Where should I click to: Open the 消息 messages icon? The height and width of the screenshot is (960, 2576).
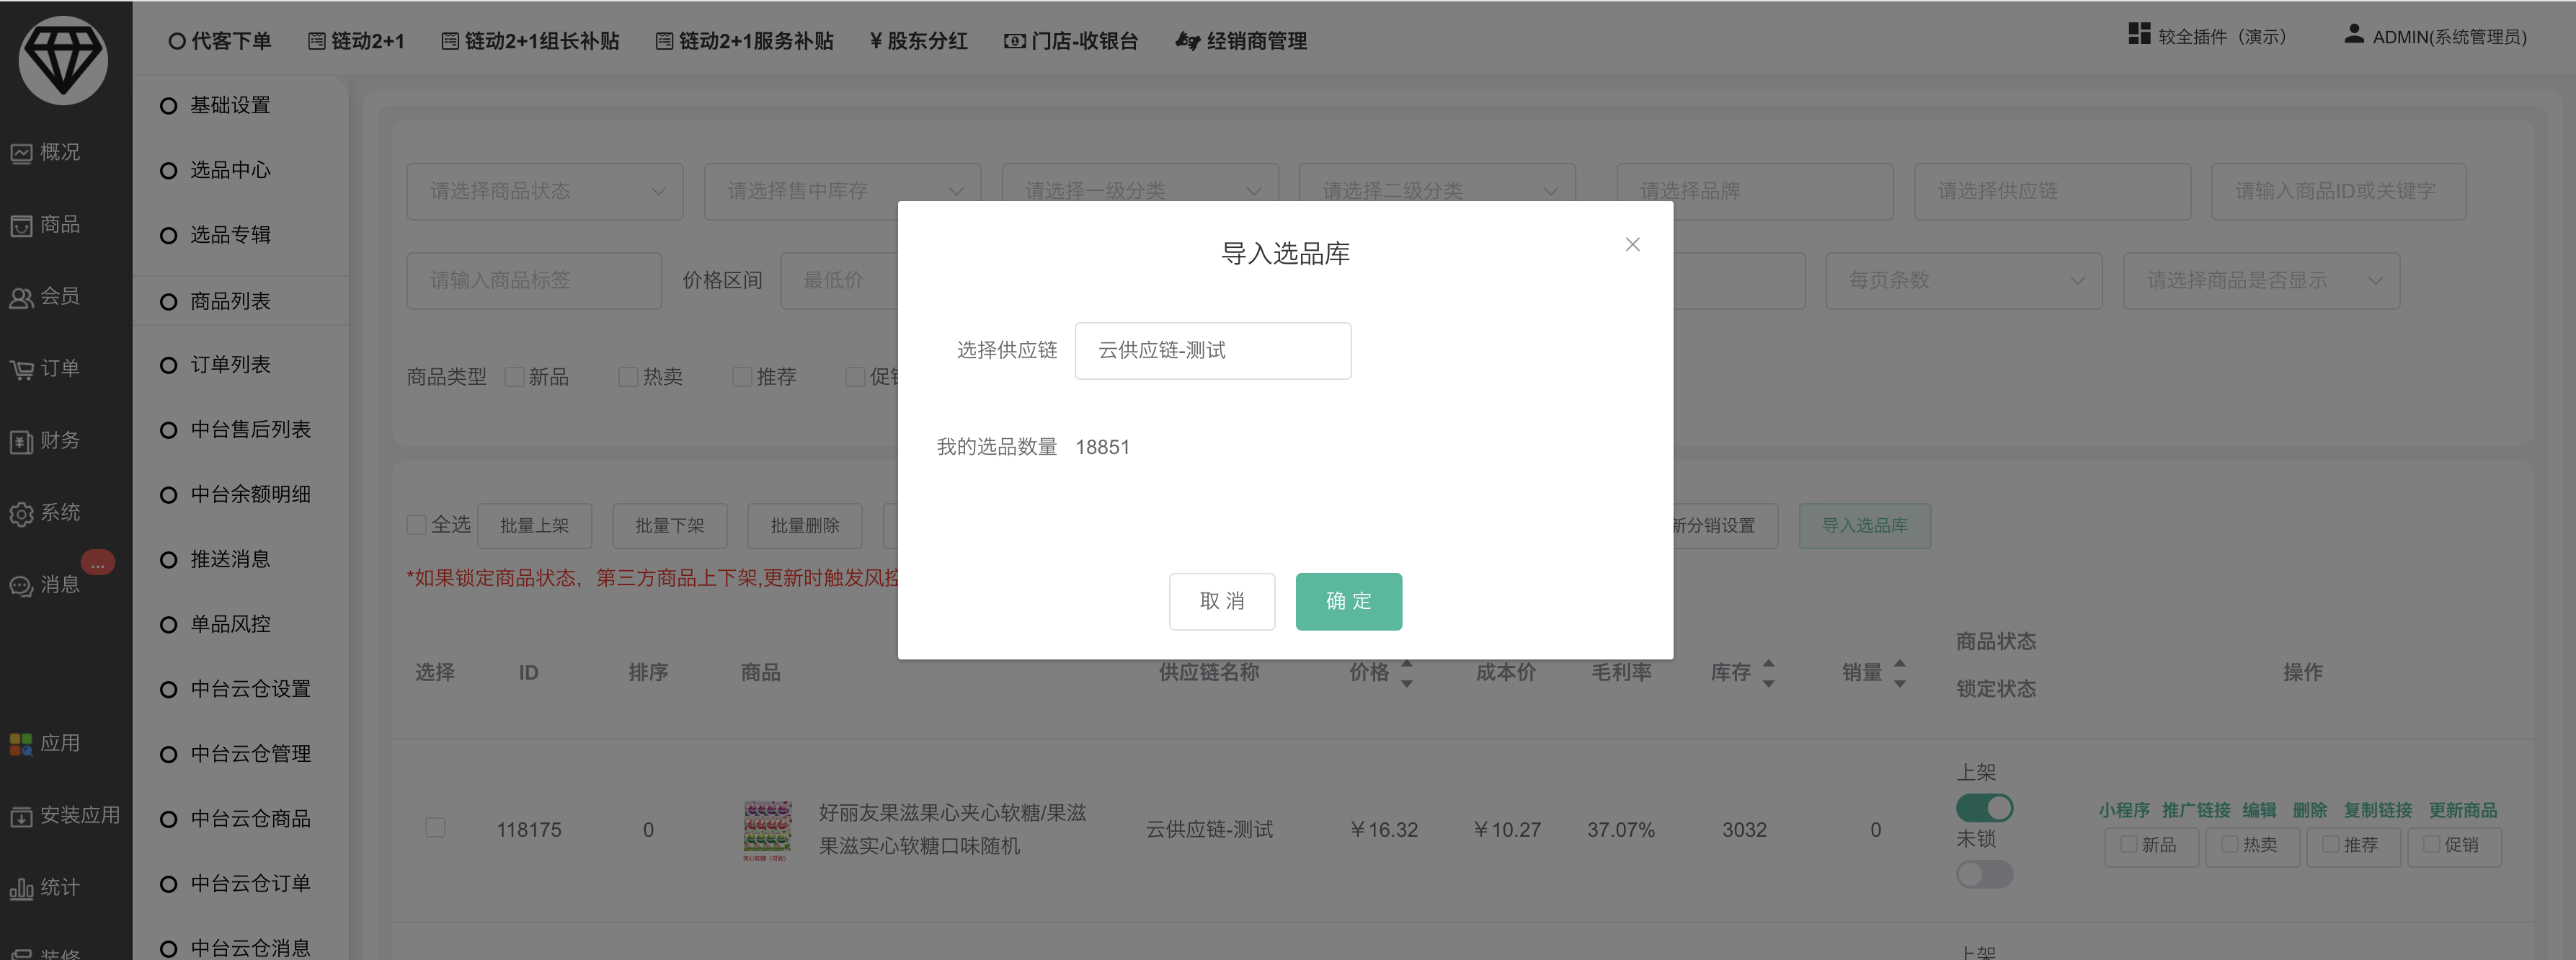click(22, 586)
